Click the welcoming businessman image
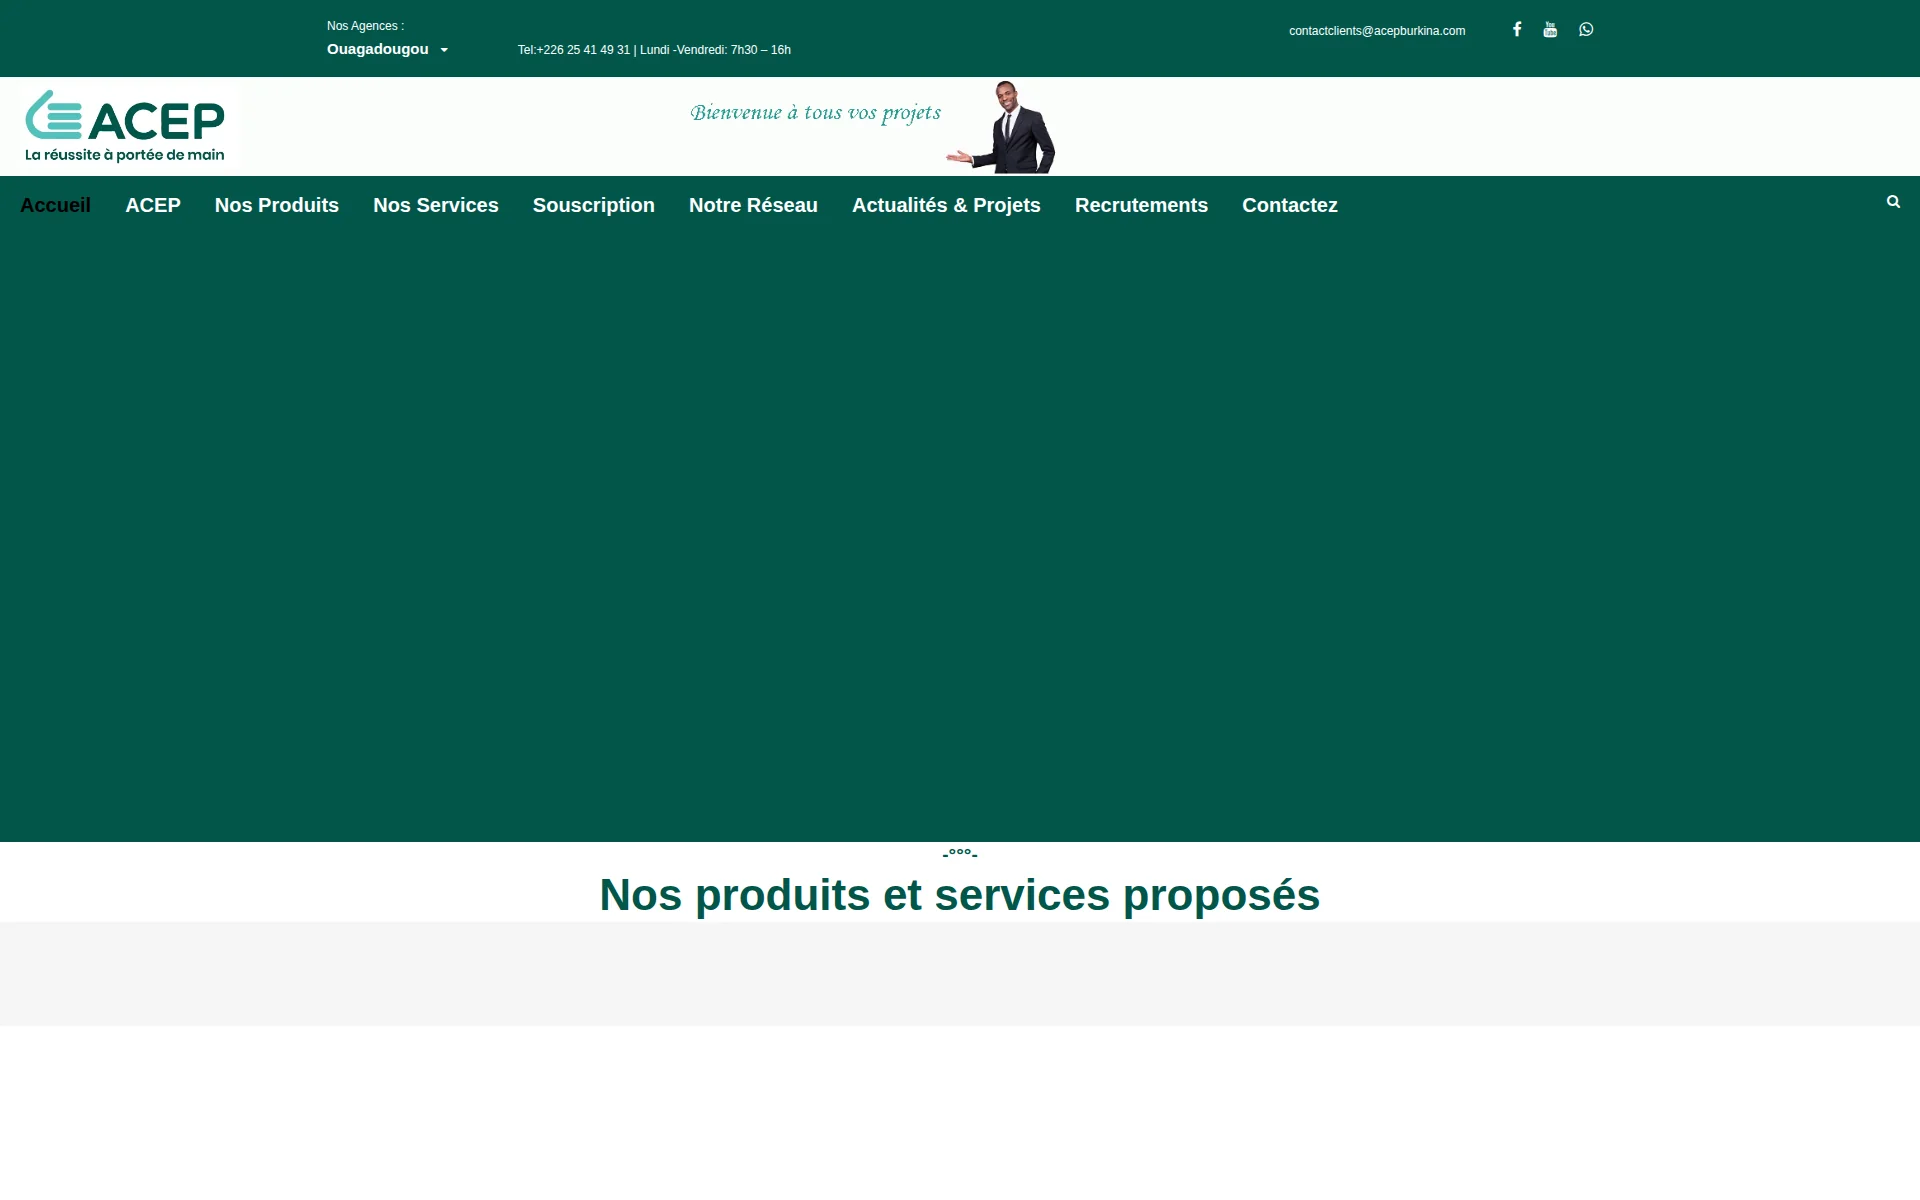Image resolution: width=1920 pixels, height=1200 pixels. click(1001, 127)
